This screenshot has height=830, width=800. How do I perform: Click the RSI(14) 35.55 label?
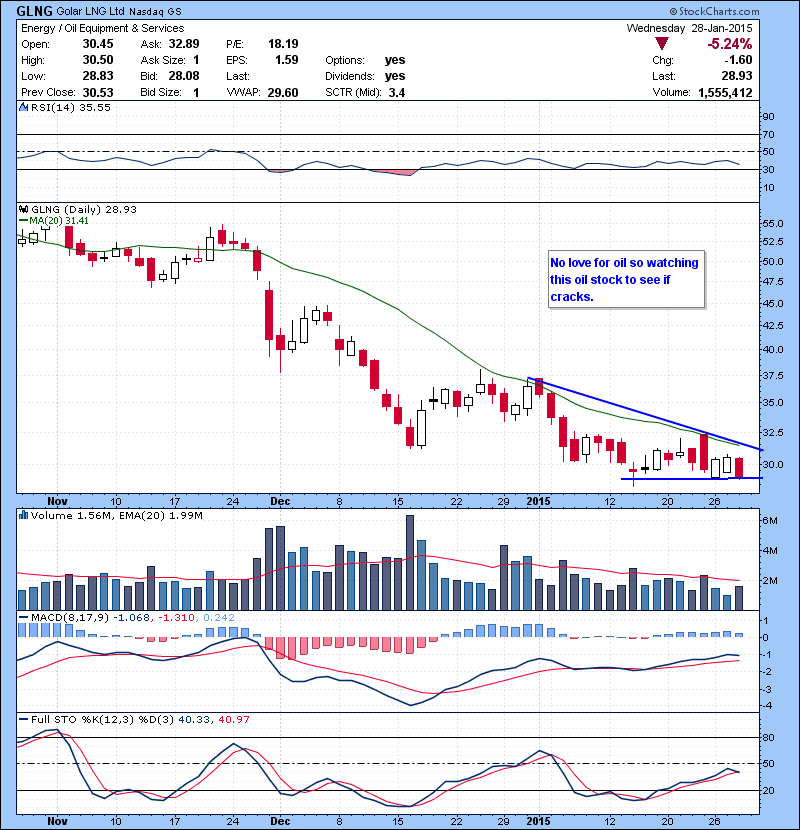[70, 107]
